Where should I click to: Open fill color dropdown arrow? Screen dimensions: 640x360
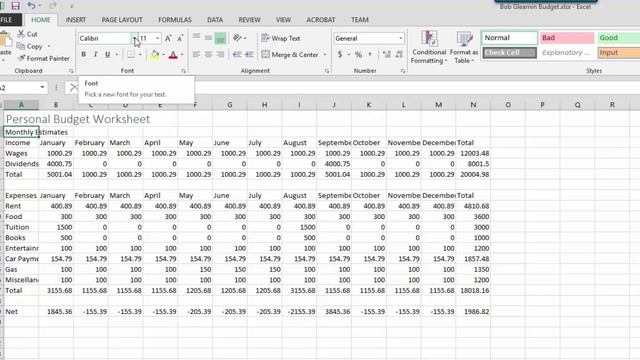point(163,55)
